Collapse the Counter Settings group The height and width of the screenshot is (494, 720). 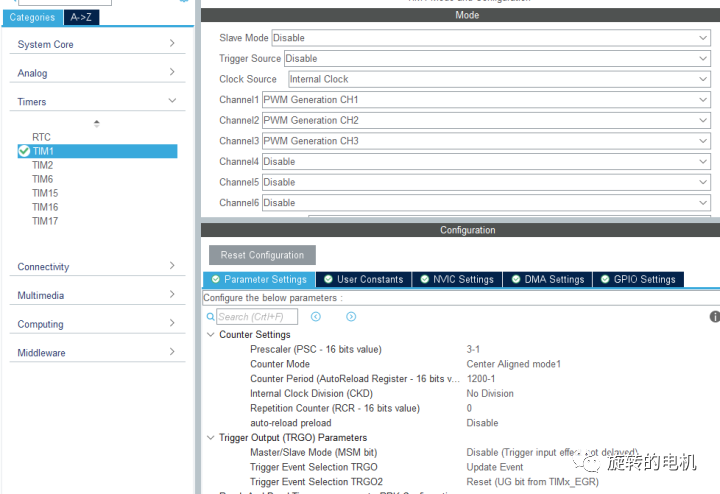(211, 335)
